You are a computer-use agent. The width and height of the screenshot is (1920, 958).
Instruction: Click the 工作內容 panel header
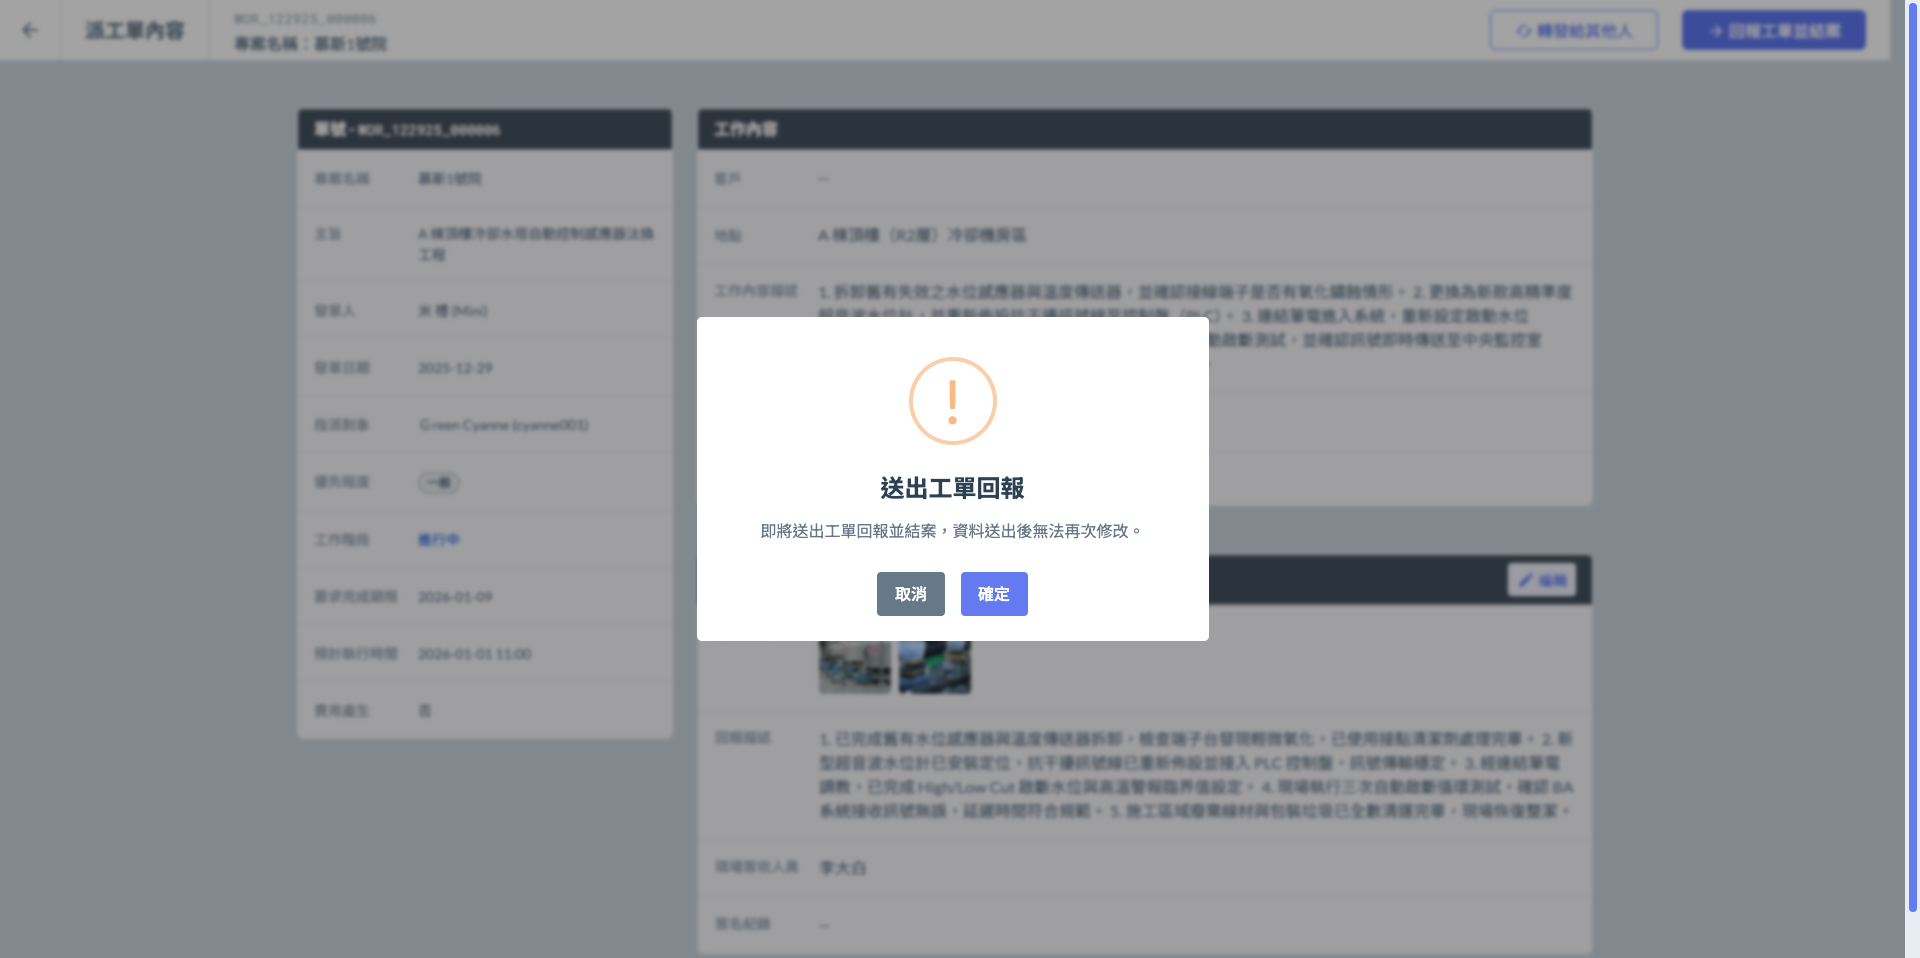coord(1144,130)
